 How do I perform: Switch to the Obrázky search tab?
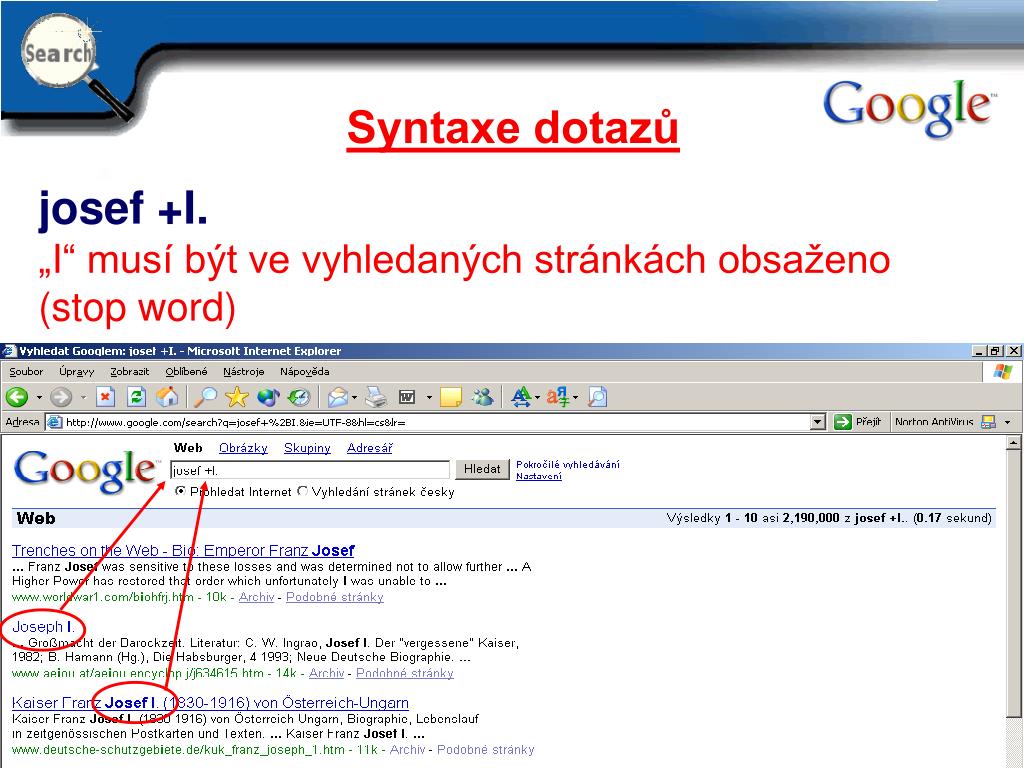click(244, 448)
